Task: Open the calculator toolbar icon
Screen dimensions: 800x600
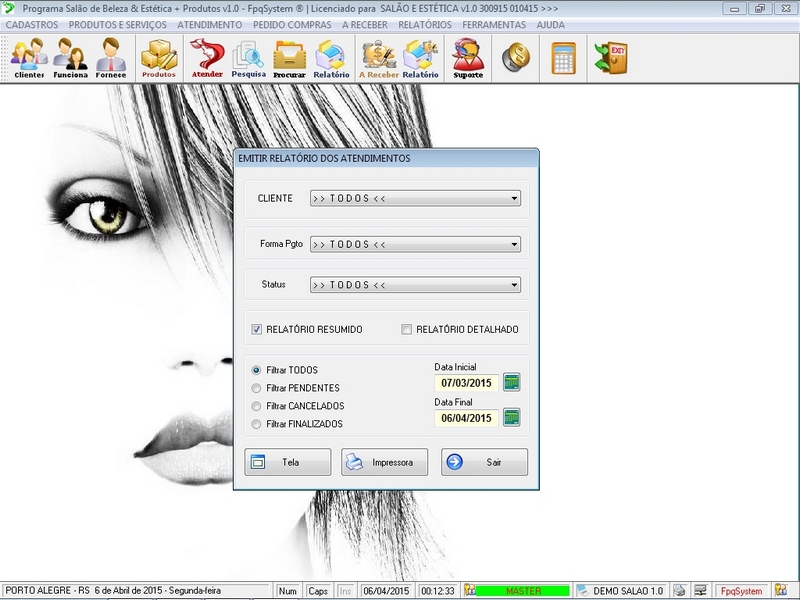Action: click(564, 58)
